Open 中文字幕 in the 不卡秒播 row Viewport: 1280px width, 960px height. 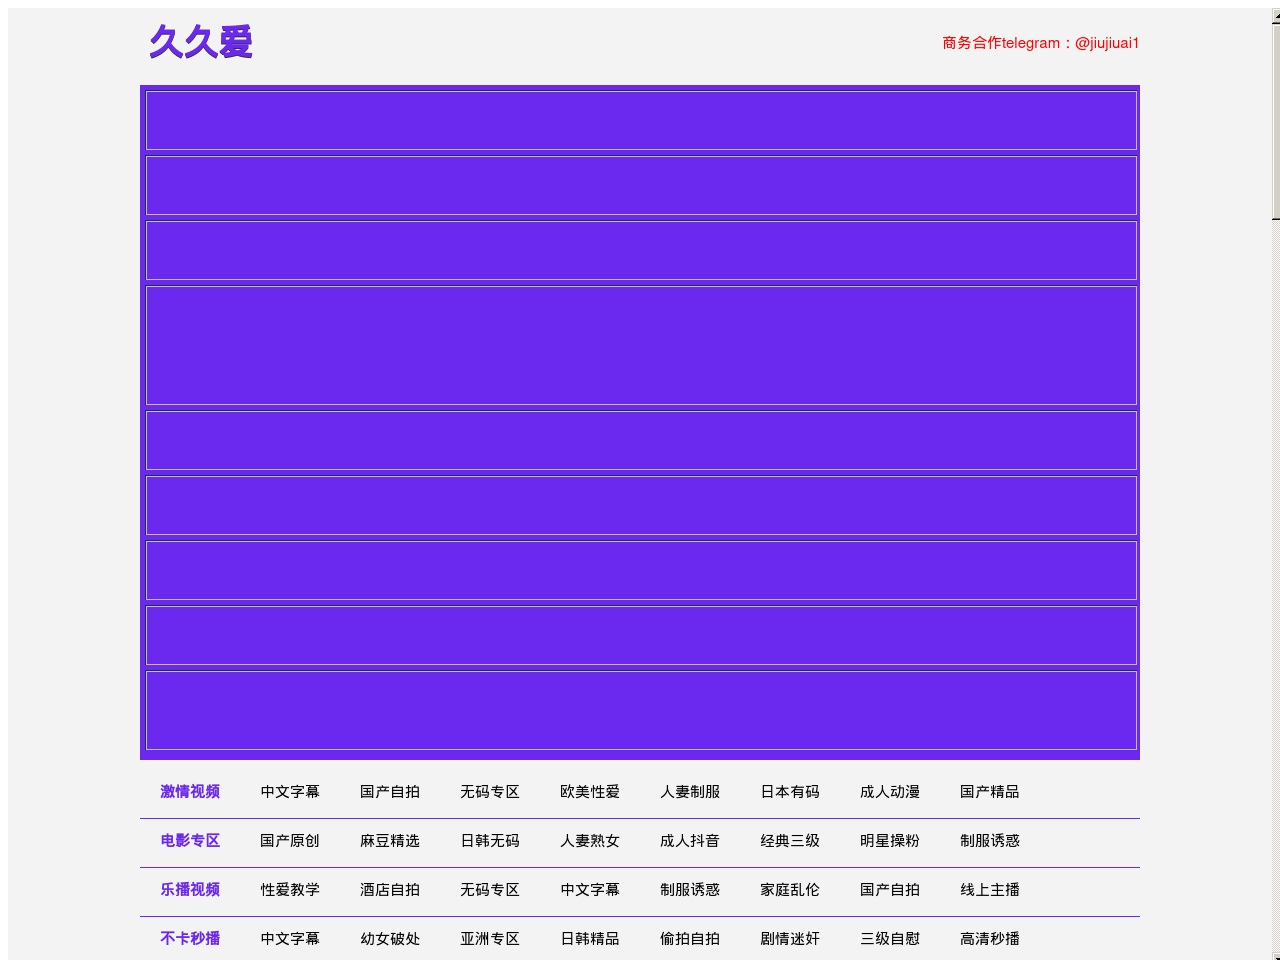pyautogui.click(x=290, y=938)
